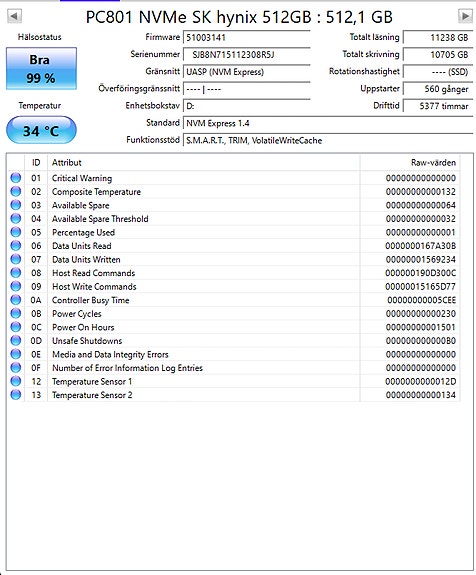Viewport: 476px width, 575px height.
Task: Click status icon for Controller Busy Time
Action: click(16, 300)
